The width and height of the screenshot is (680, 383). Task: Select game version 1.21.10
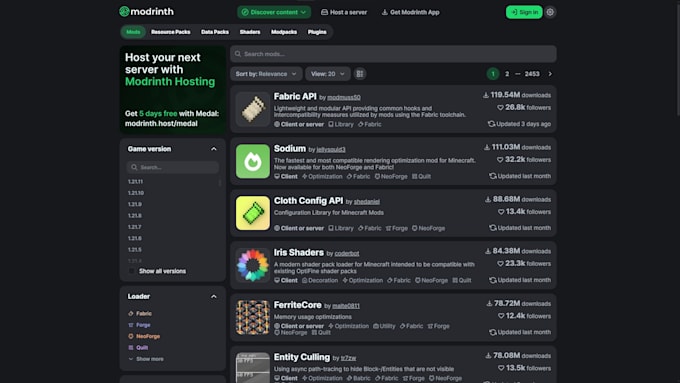pos(136,193)
